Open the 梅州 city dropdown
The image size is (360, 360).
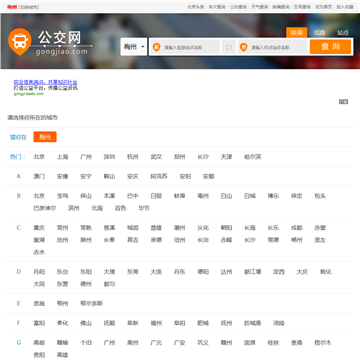(134, 47)
